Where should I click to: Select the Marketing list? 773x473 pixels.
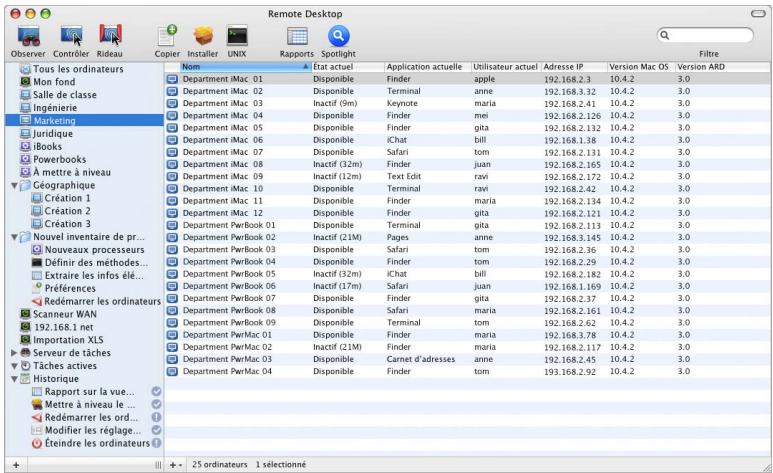point(84,120)
